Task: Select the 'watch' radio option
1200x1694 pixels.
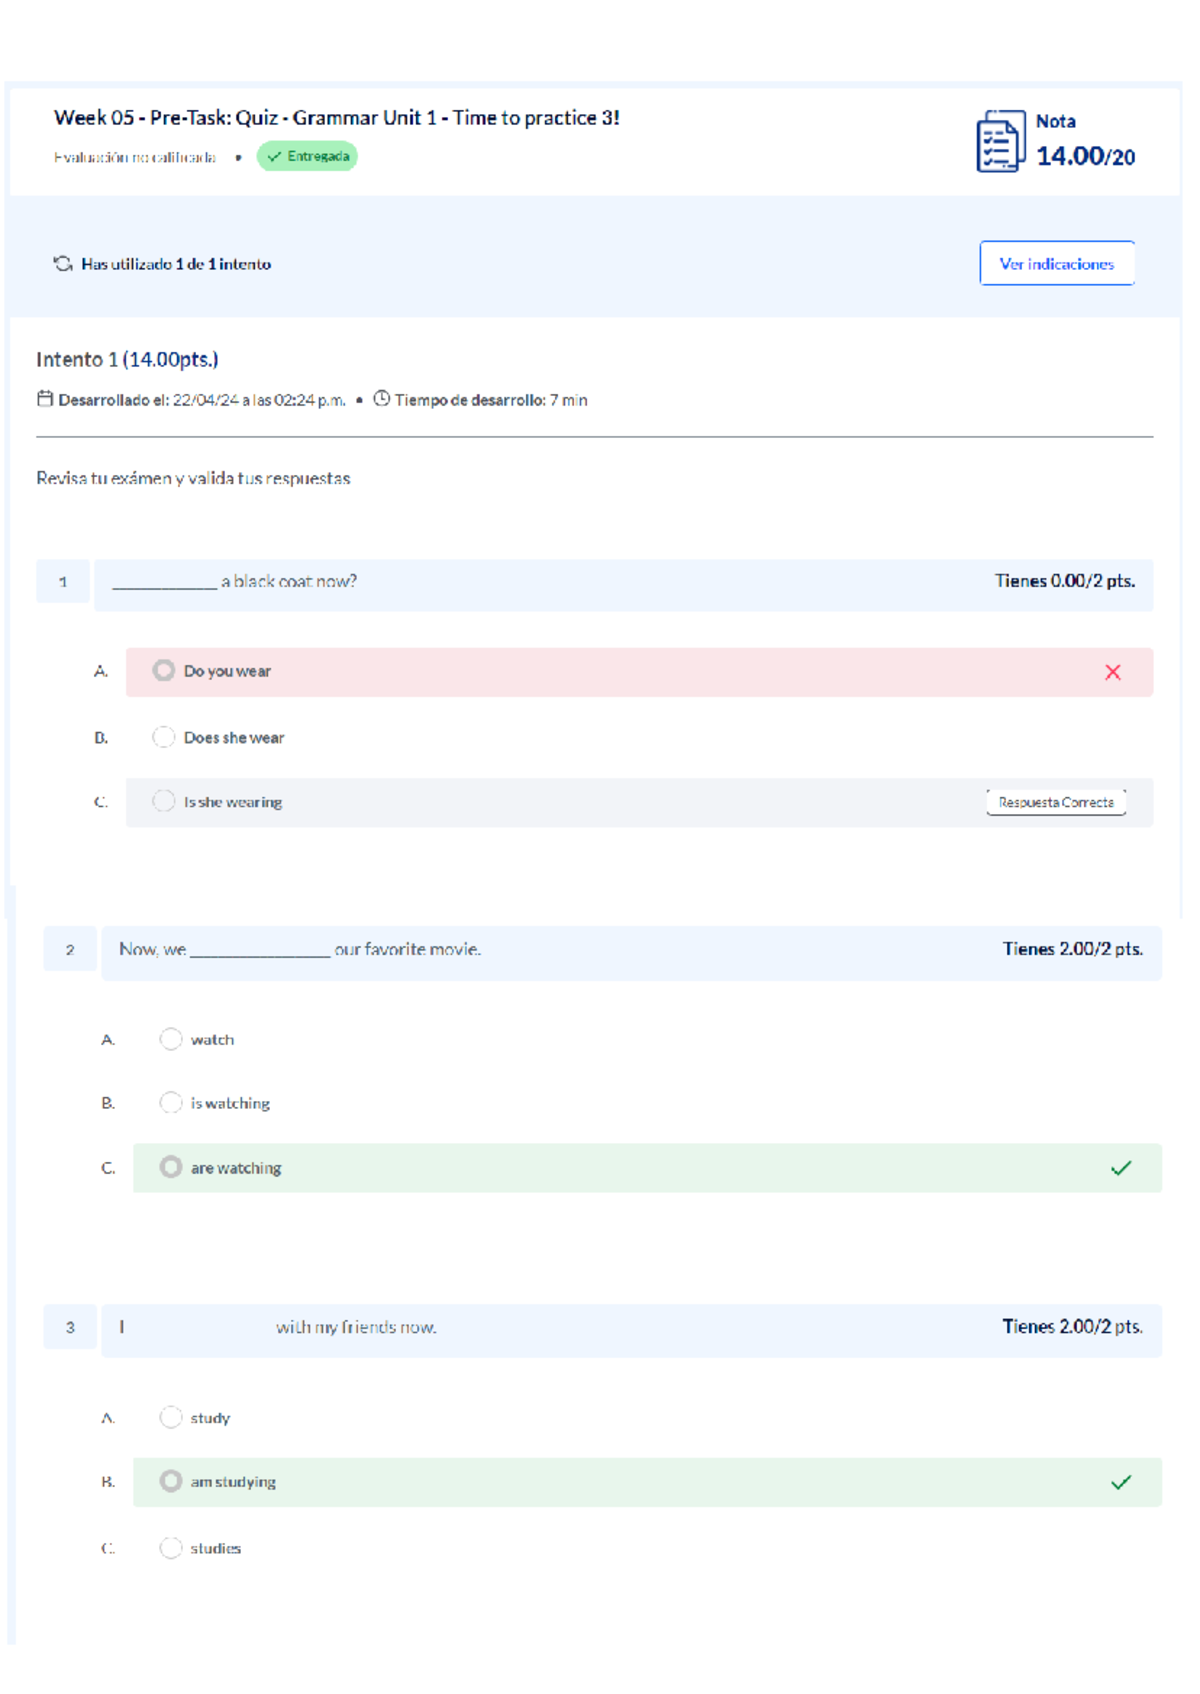Action: 171,1039
